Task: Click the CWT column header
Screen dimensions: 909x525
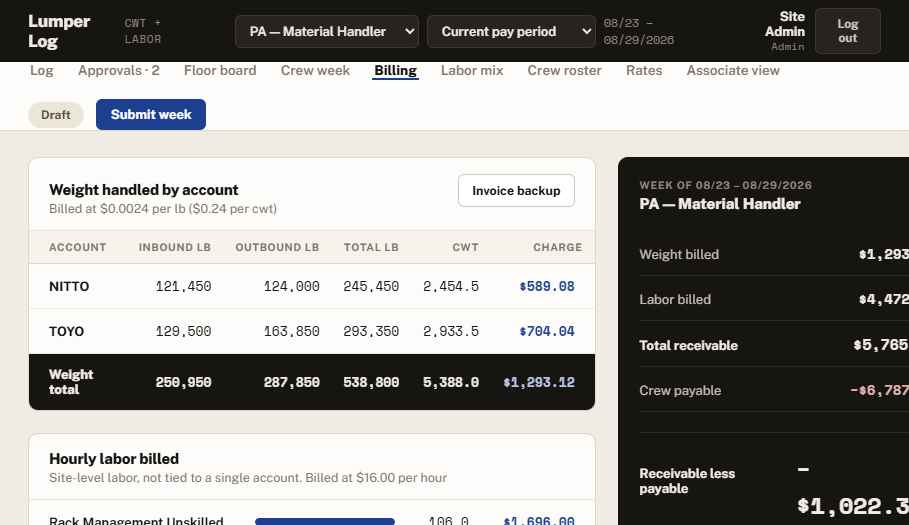Action: pos(466,247)
